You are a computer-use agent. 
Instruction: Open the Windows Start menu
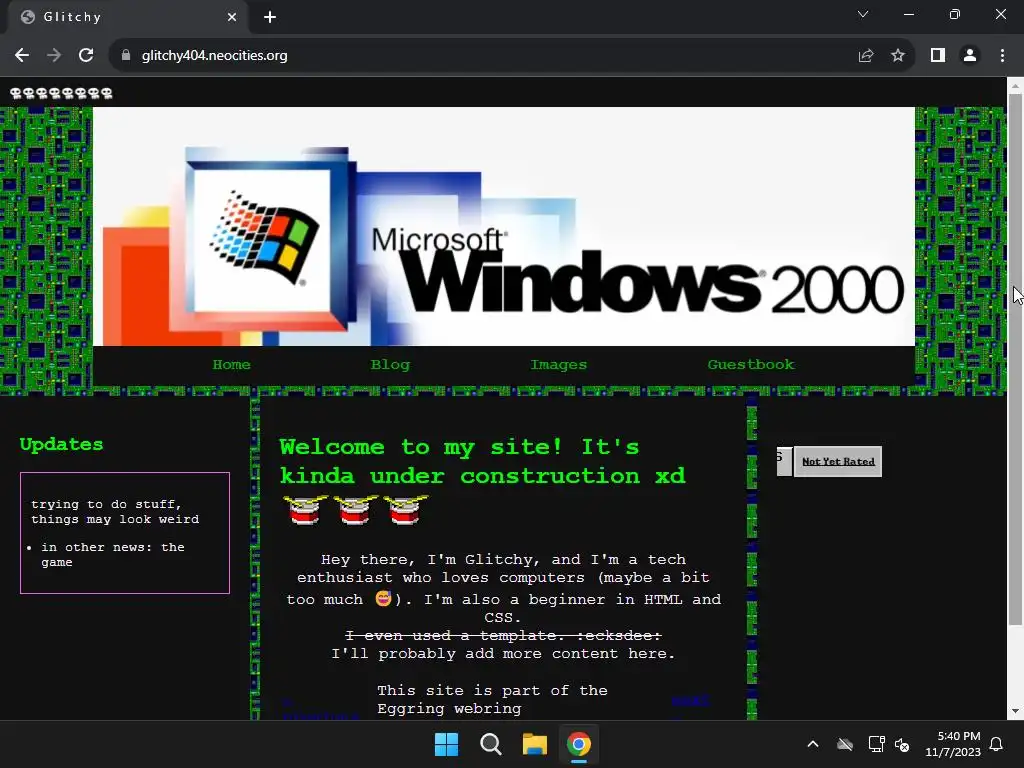(x=447, y=744)
